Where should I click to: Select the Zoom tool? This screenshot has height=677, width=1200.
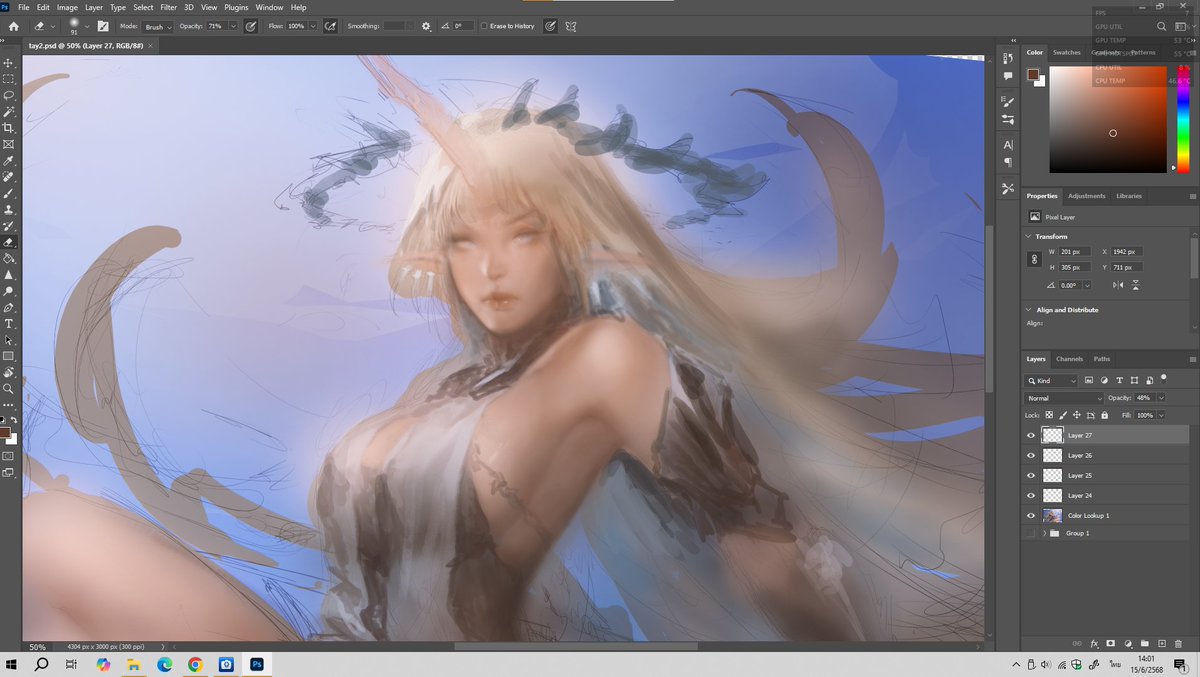point(9,388)
